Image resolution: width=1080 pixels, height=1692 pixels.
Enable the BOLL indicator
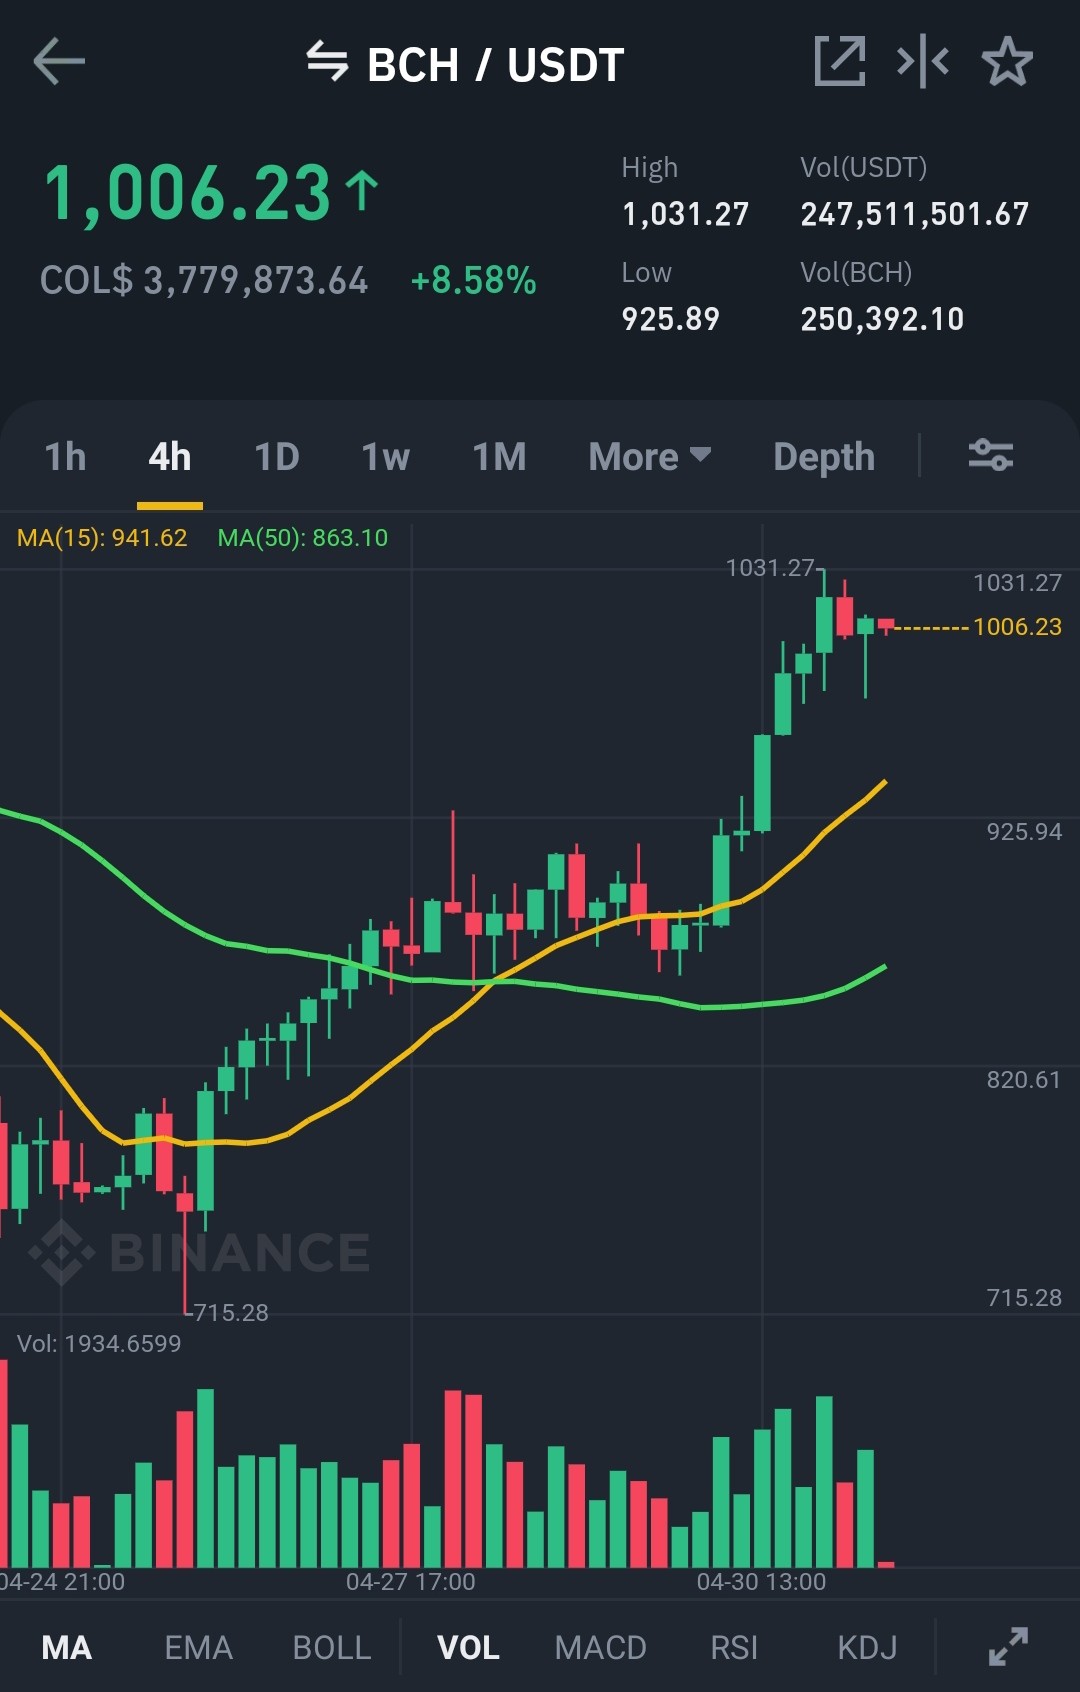coord(331,1647)
